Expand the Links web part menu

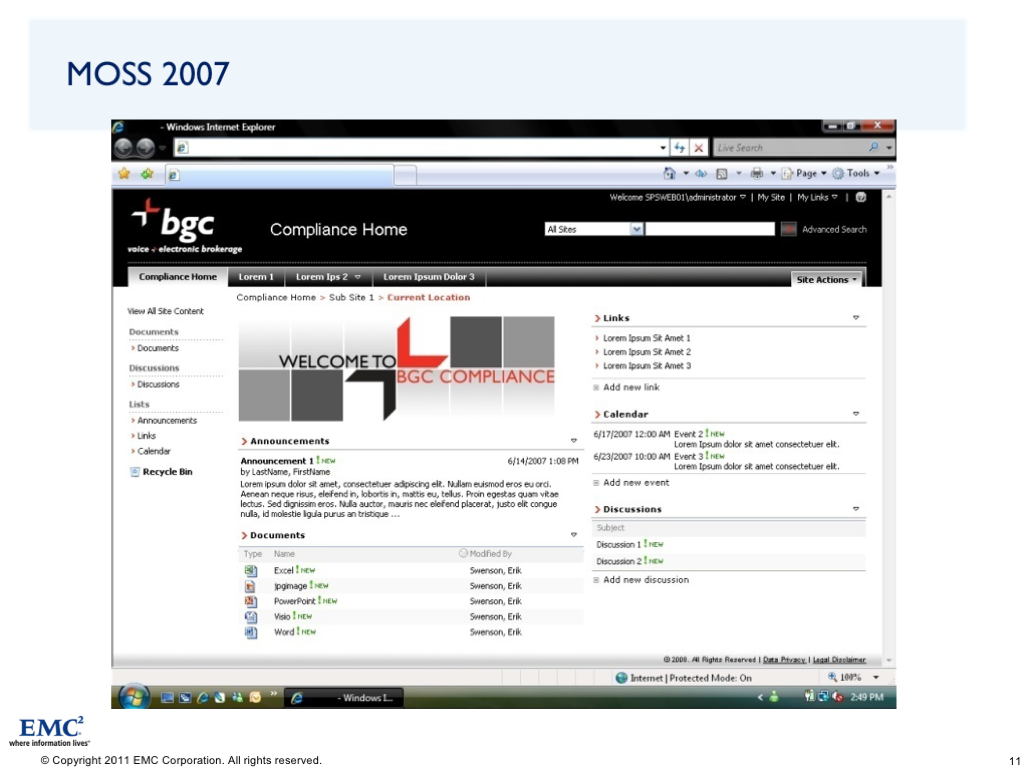click(856, 318)
